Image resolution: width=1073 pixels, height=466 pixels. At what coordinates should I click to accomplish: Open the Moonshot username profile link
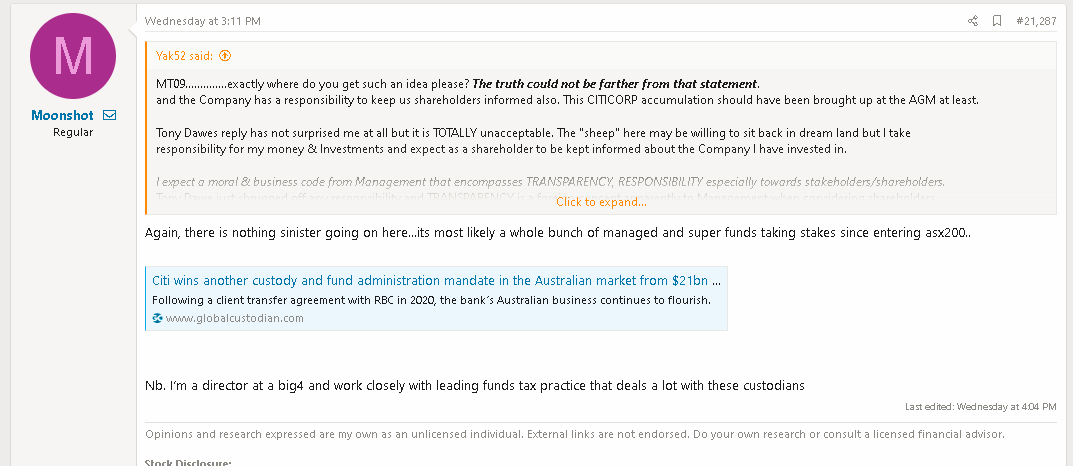pos(62,116)
